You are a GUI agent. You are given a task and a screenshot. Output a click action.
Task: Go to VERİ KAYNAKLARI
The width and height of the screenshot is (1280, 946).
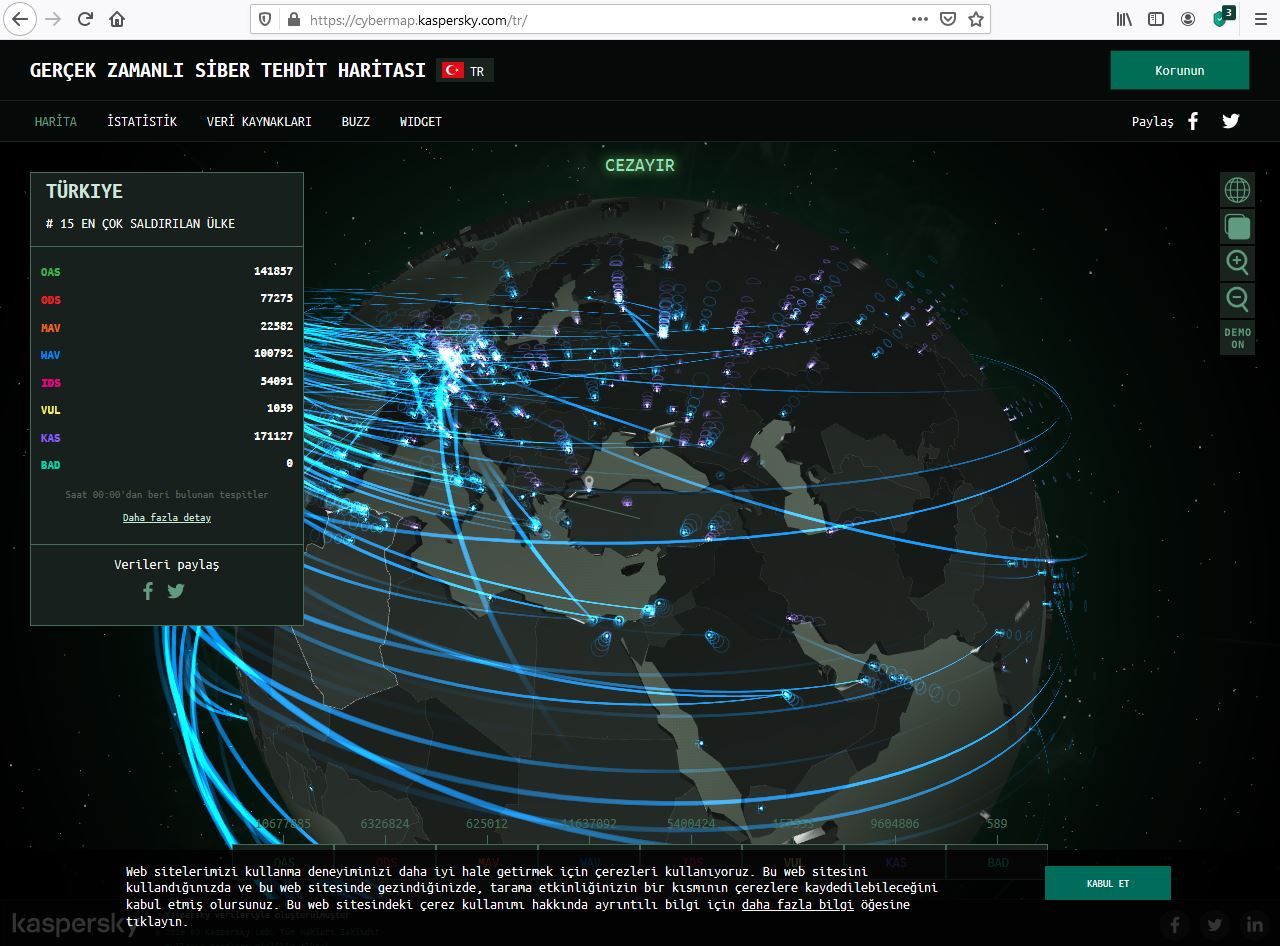pos(259,121)
